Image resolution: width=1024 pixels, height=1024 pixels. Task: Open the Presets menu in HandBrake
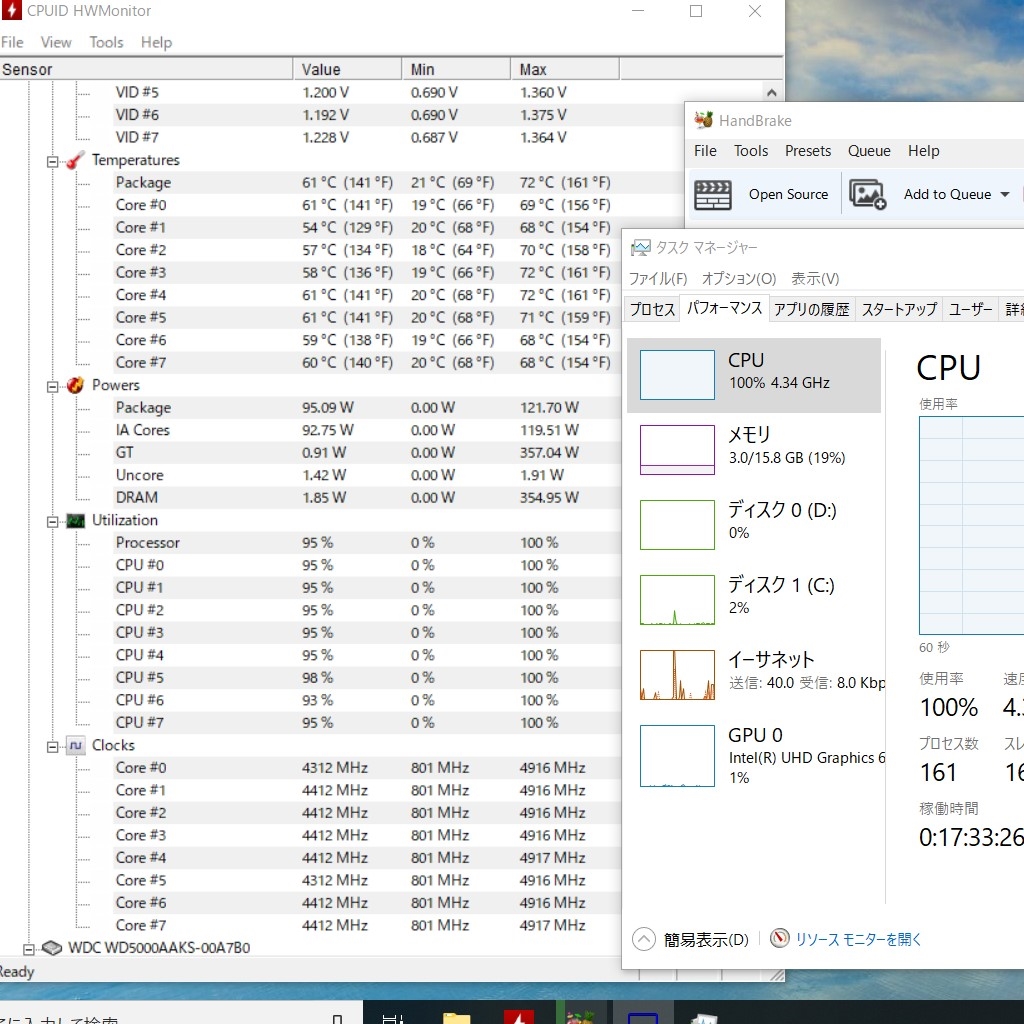[x=807, y=151]
